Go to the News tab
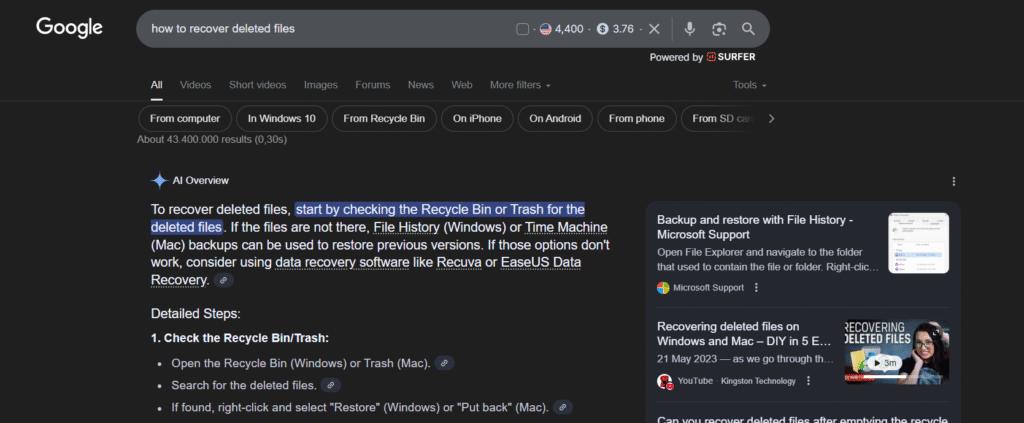 click(x=421, y=85)
